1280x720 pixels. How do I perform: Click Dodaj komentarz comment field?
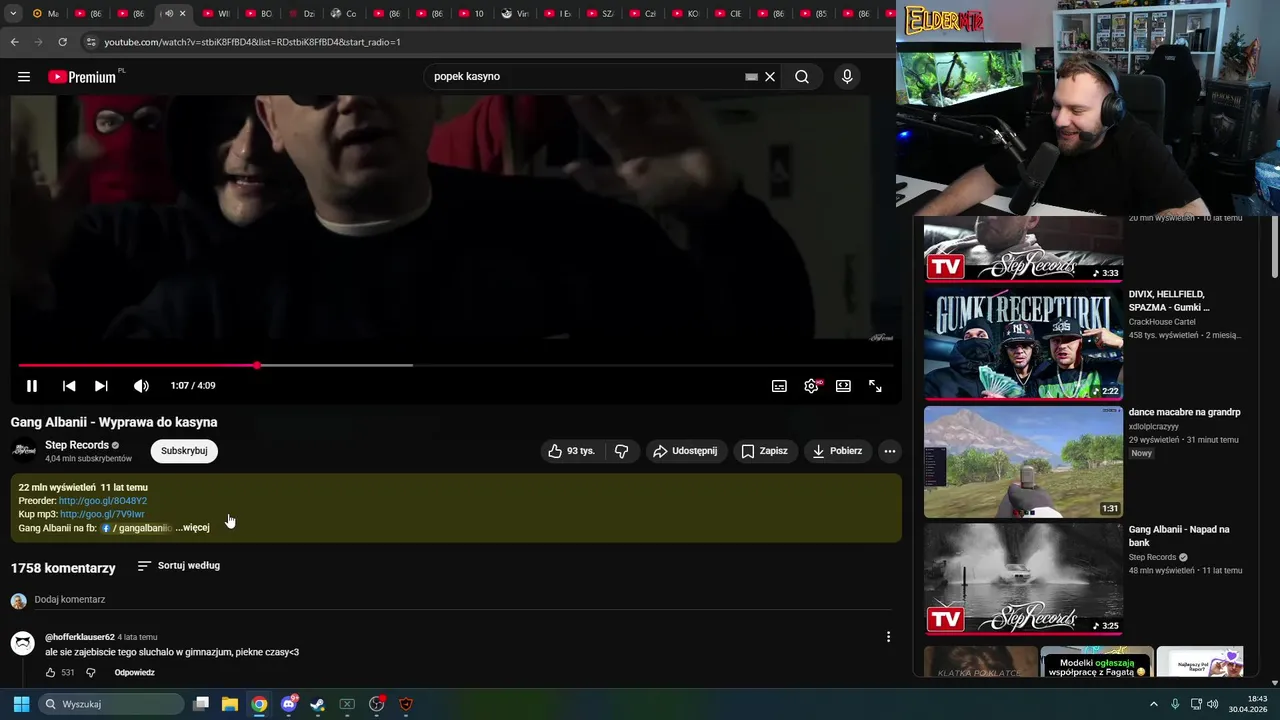463,600
